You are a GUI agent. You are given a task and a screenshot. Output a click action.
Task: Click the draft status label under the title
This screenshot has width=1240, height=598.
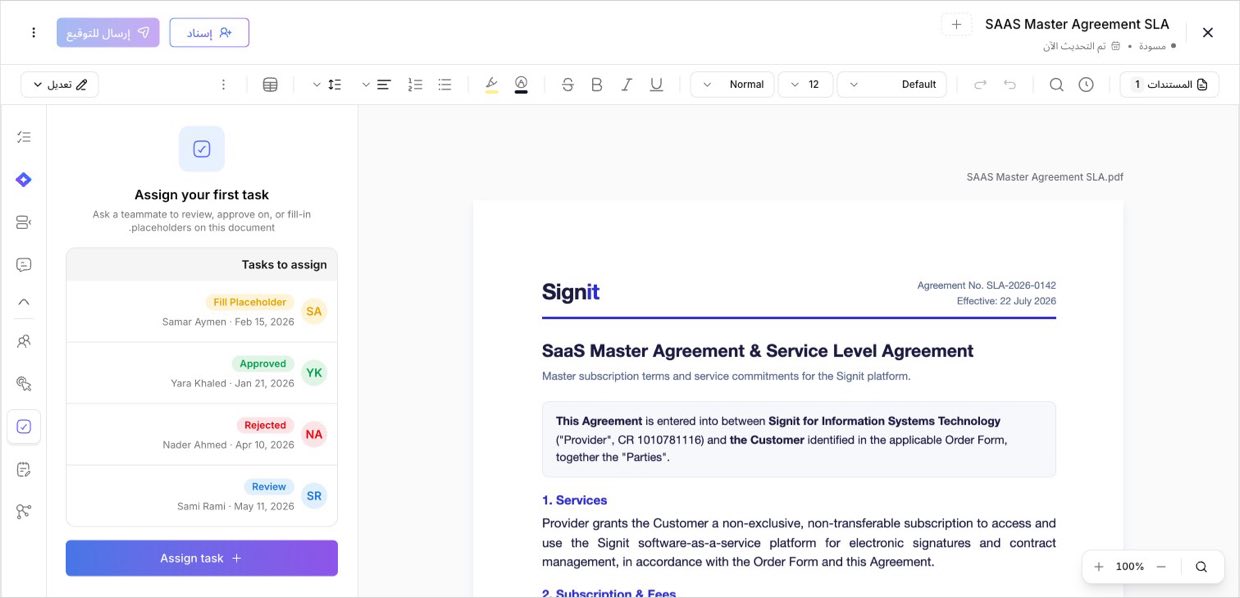[x=1152, y=46]
